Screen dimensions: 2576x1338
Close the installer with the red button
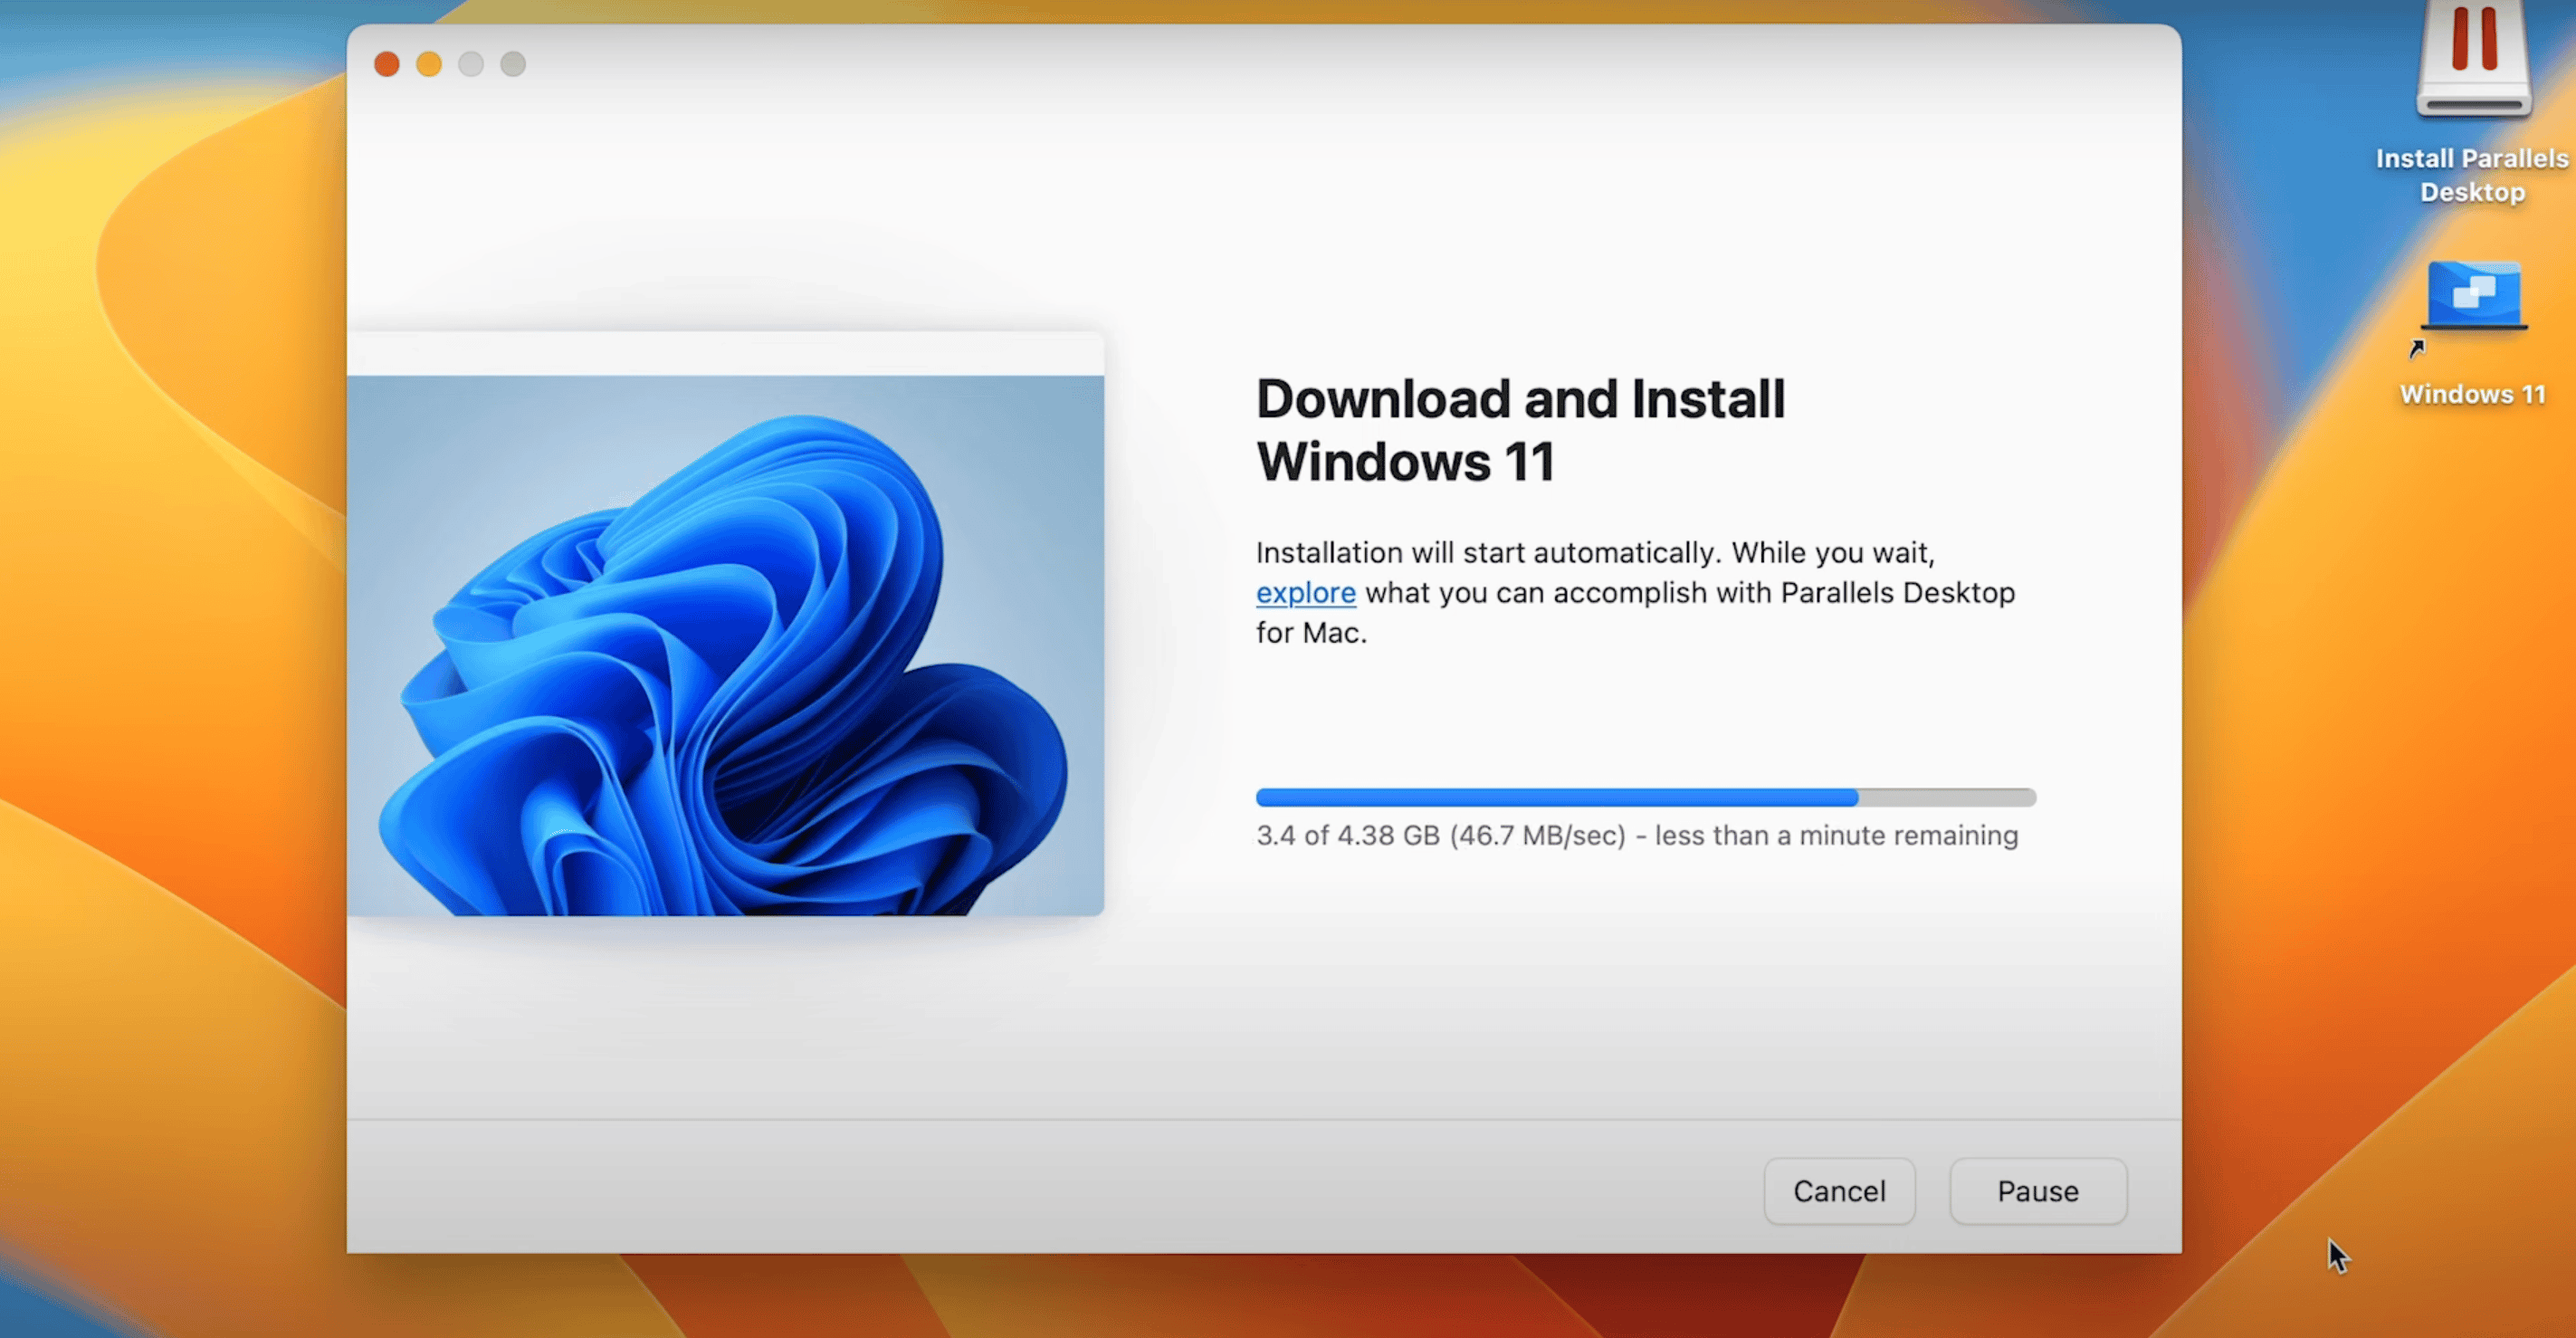click(x=387, y=65)
